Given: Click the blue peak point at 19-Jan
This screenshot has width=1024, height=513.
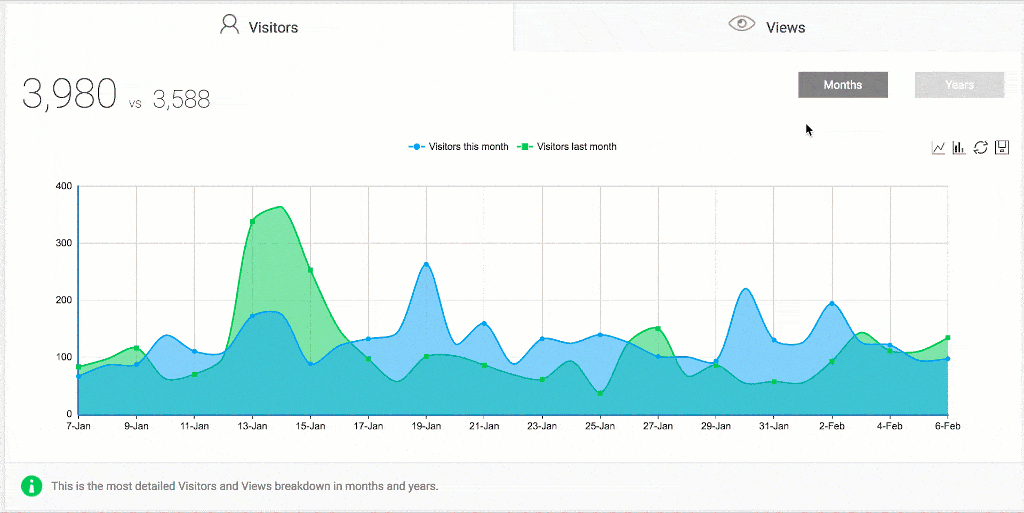Looking at the screenshot, I should click(x=426, y=265).
